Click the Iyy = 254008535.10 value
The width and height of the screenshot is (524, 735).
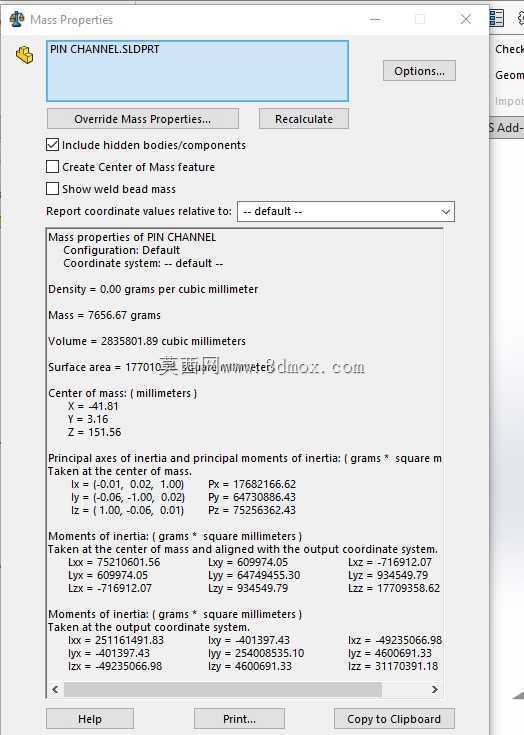tap(256, 653)
